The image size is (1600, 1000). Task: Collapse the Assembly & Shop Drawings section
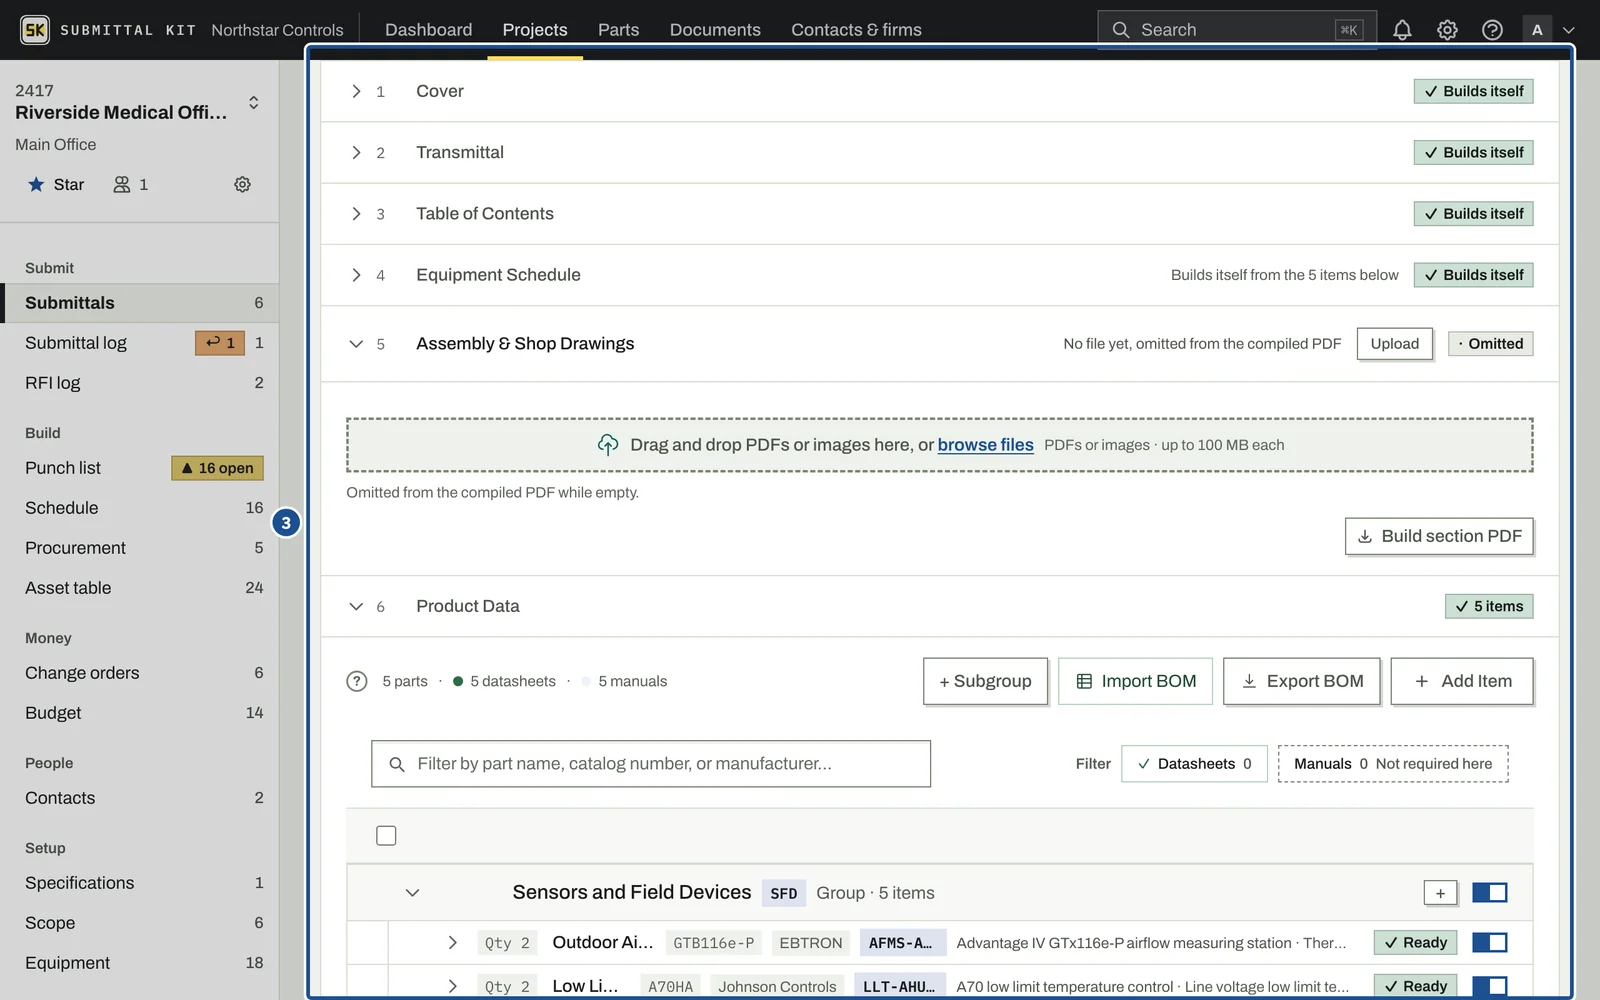click(356, 344)
